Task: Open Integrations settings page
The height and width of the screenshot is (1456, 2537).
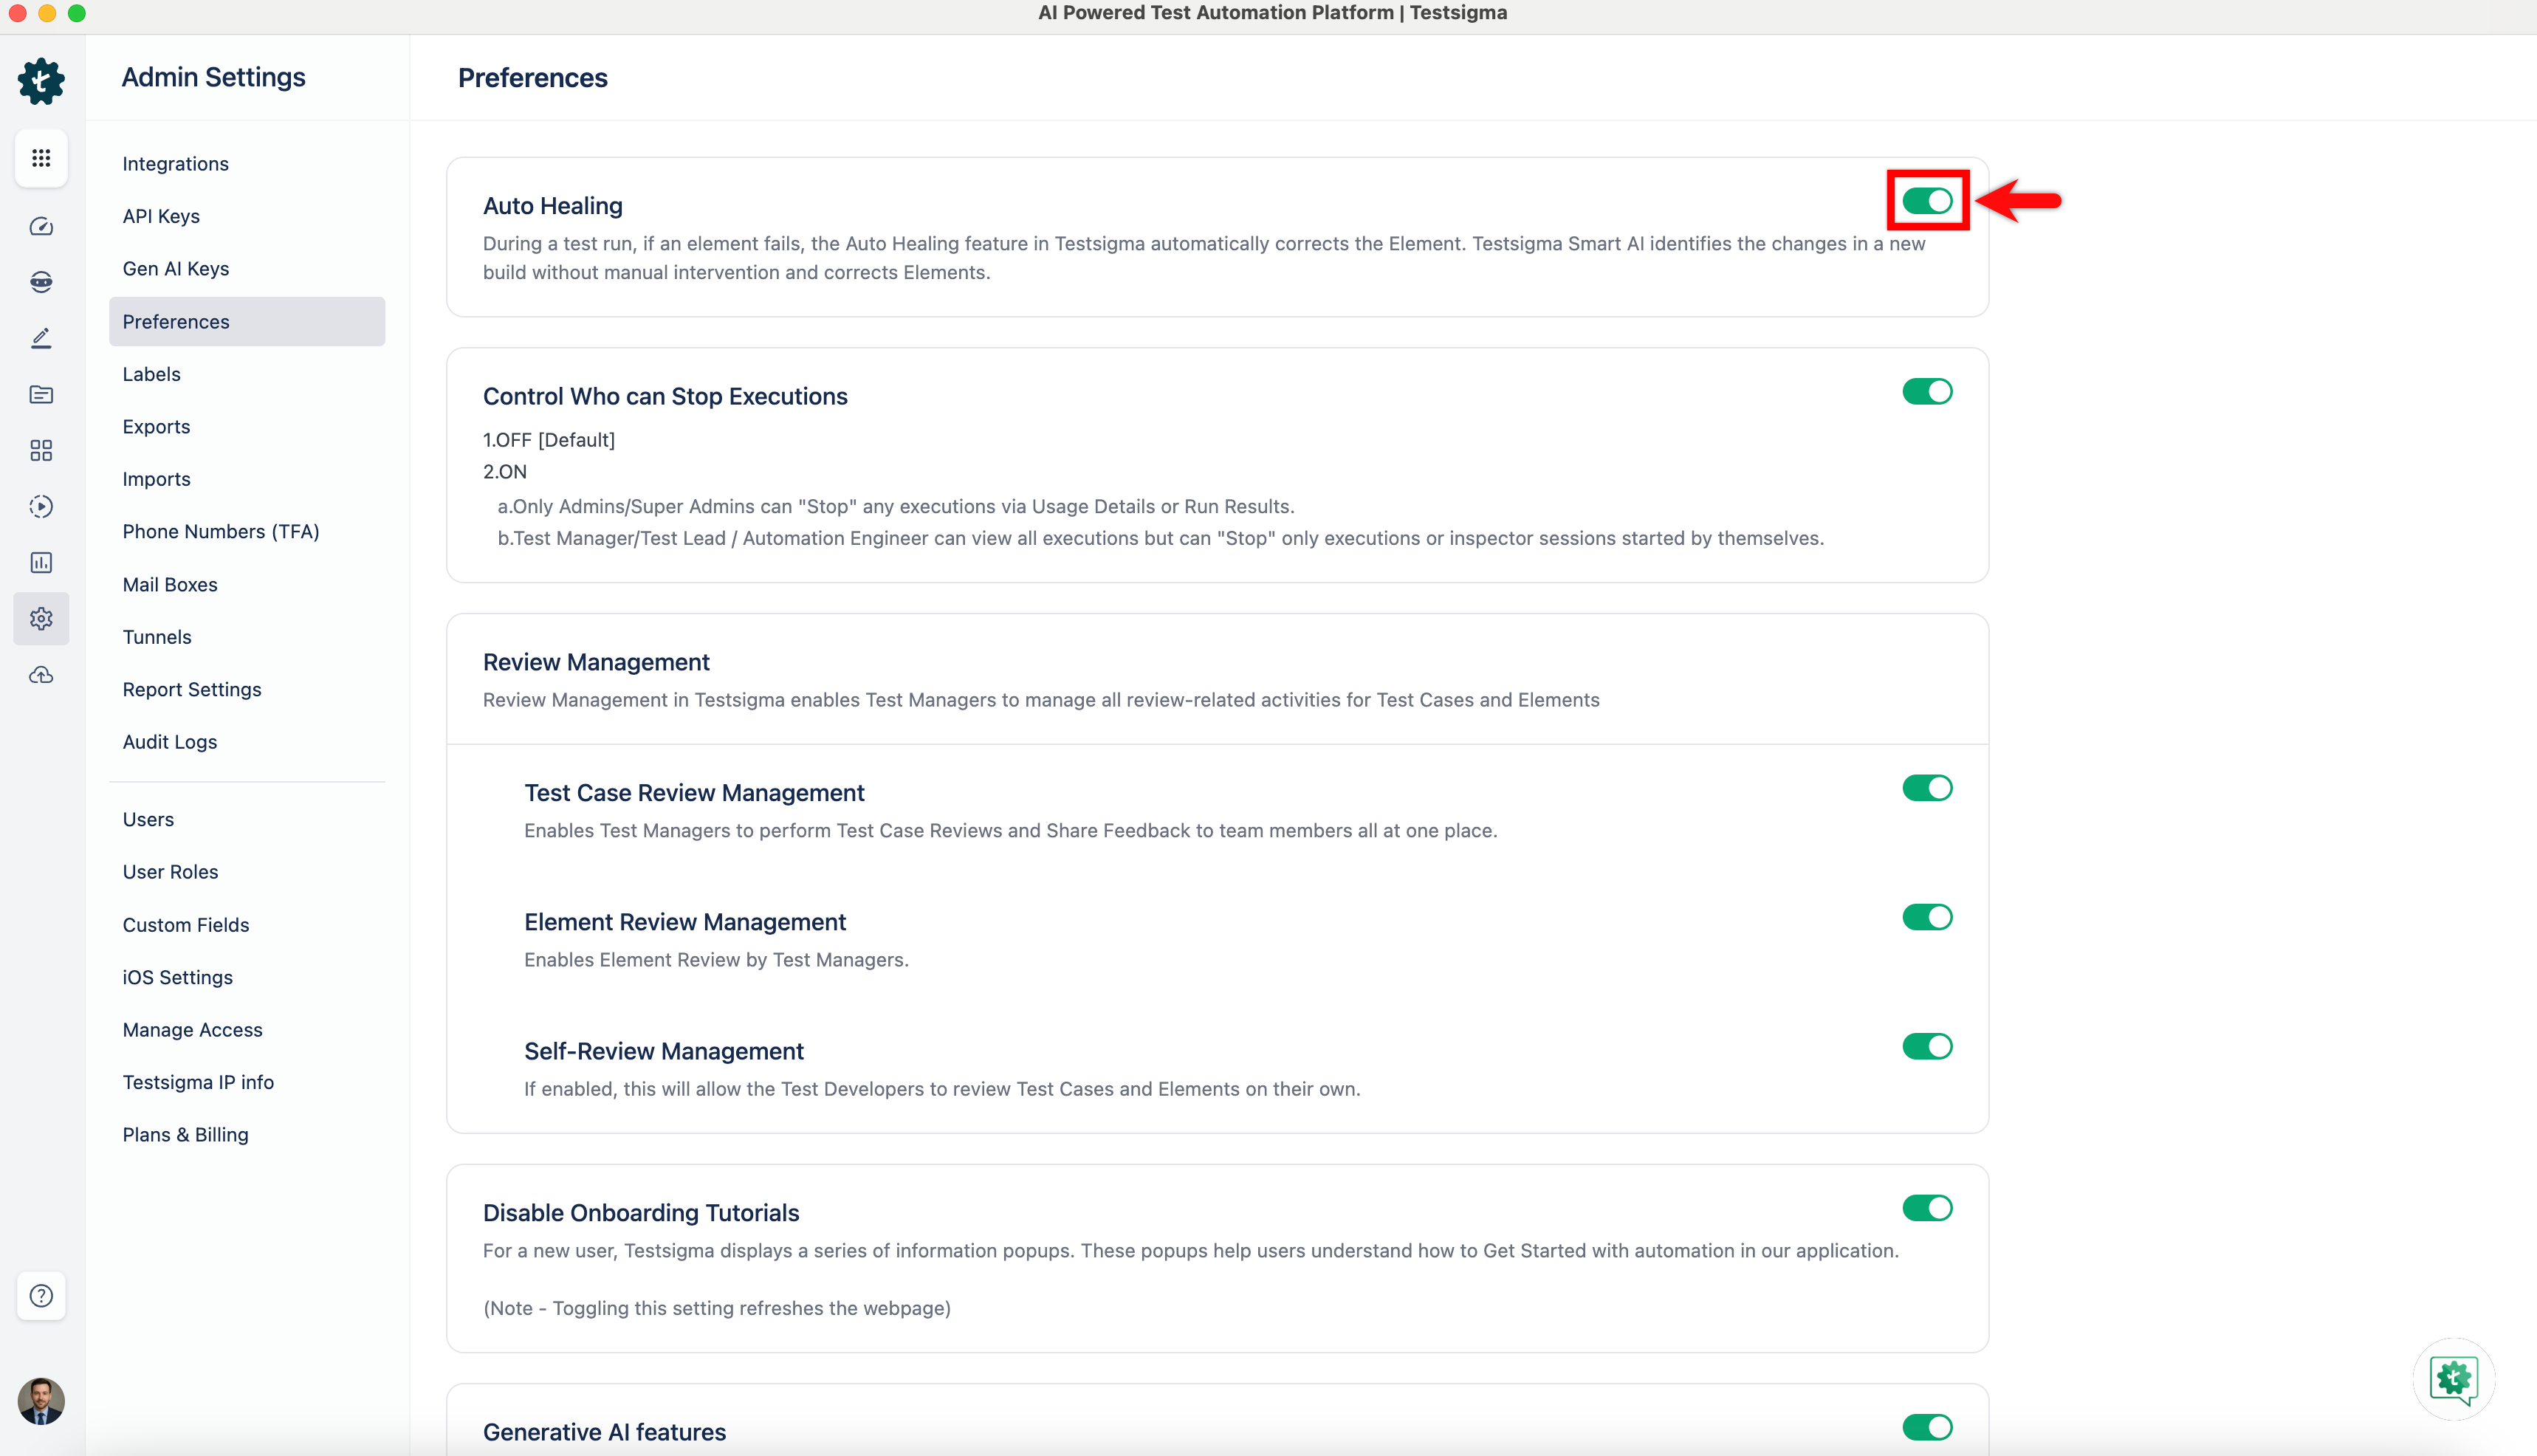Action: [175, 164]
